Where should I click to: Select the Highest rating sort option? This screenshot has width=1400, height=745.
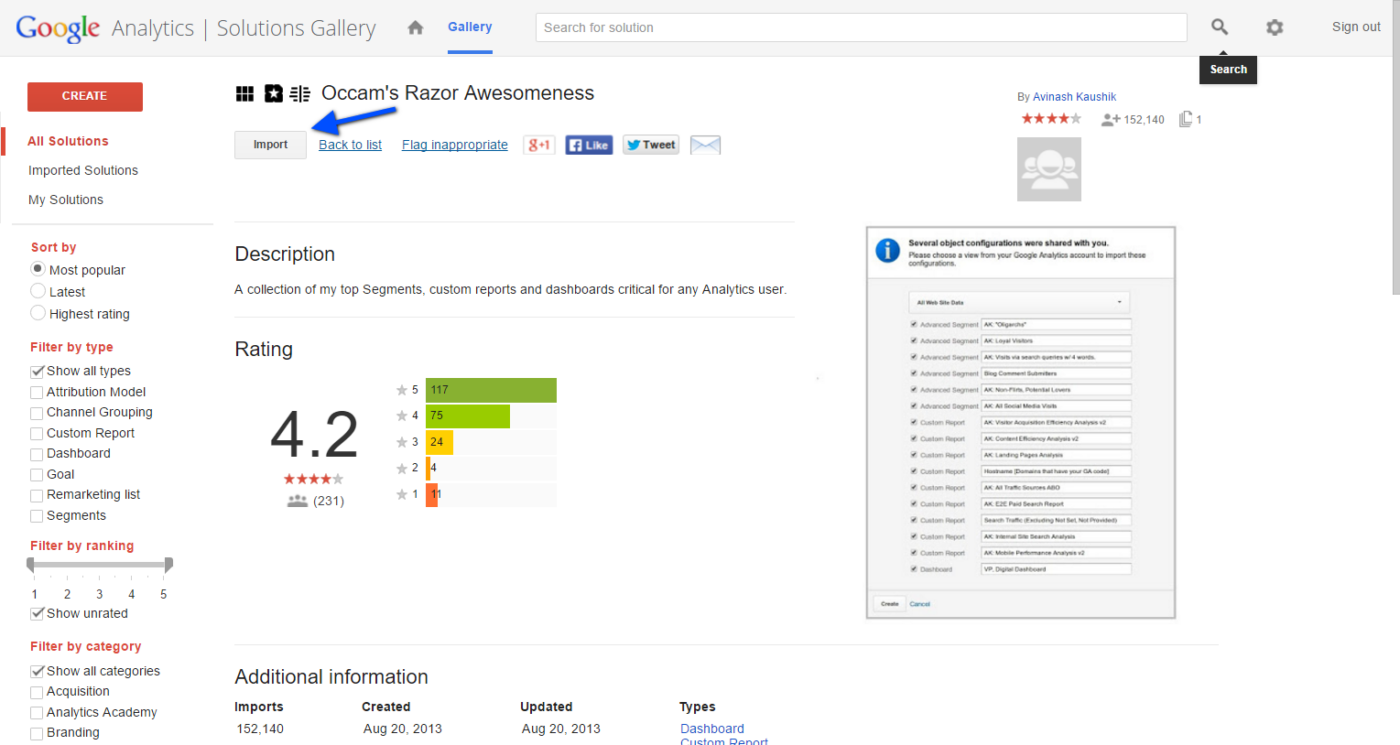38,313
